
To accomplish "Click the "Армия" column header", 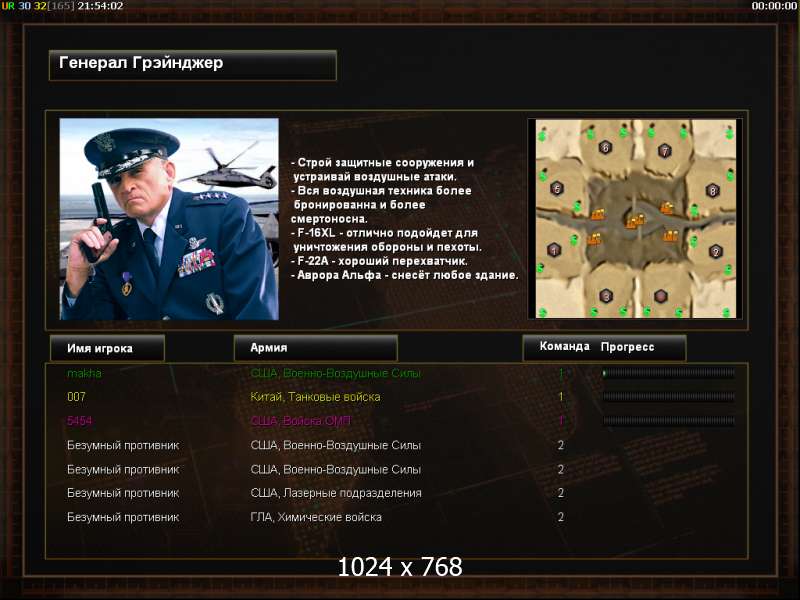I will pyautogui.click(x=315, y=348).
